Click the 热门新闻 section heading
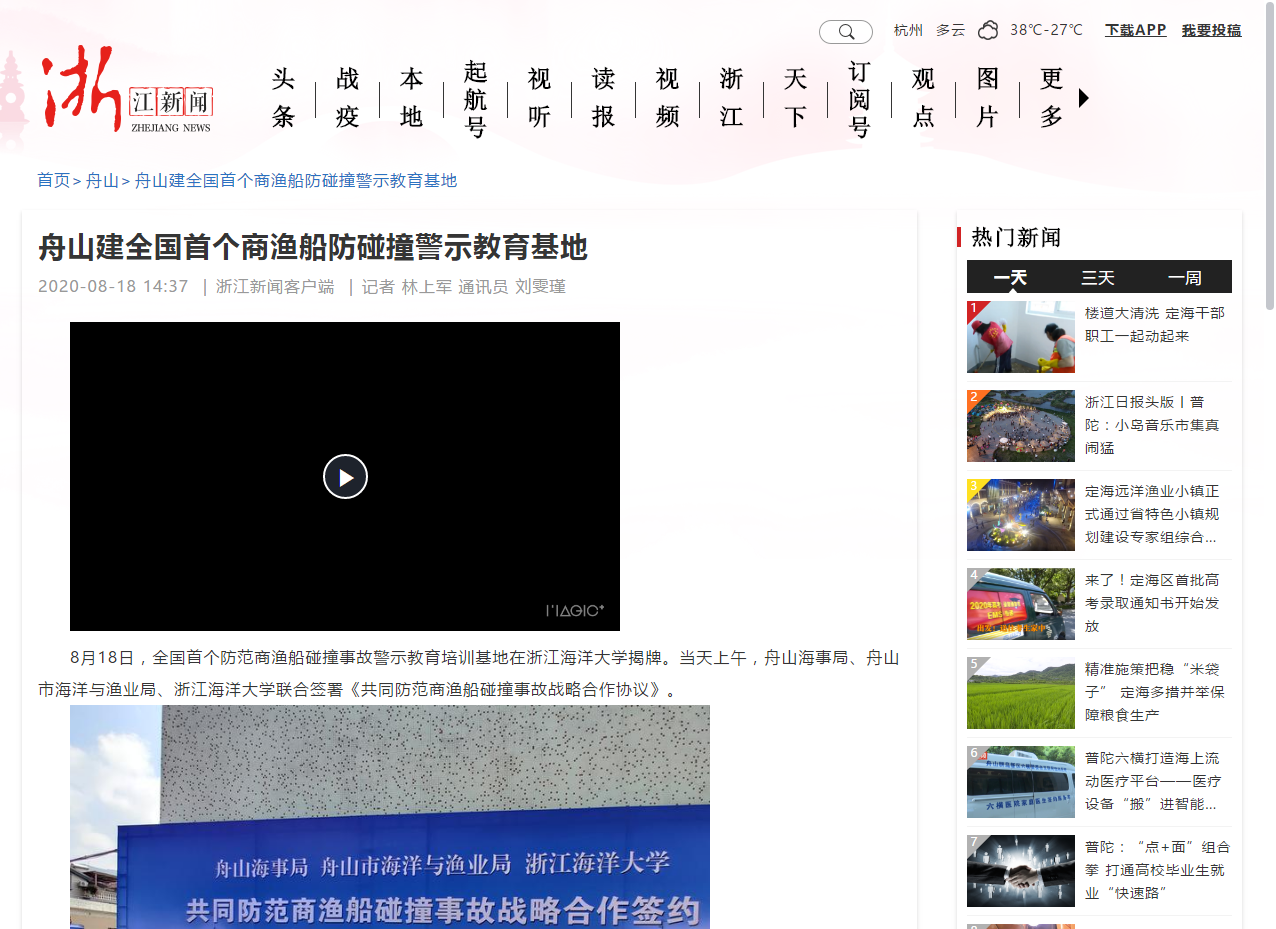This screenshot has width=1276, height=929. tap(1016, 237)
